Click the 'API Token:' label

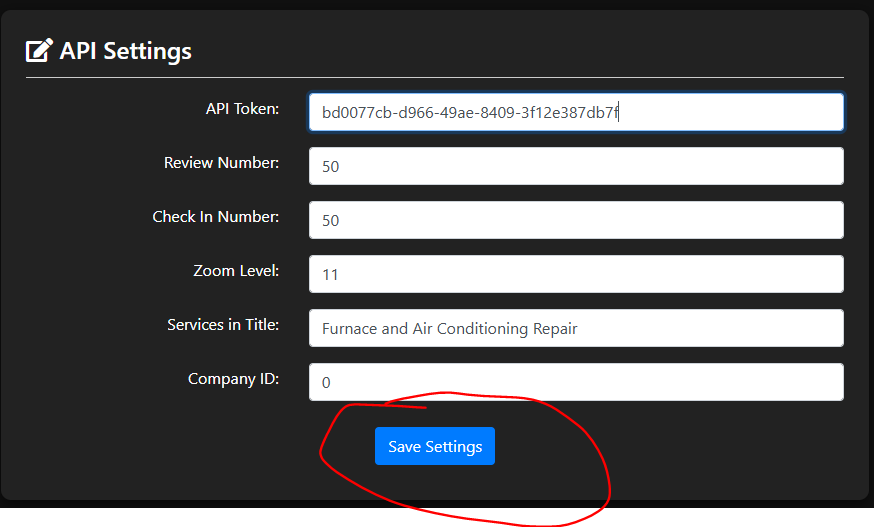pos(242,108)
